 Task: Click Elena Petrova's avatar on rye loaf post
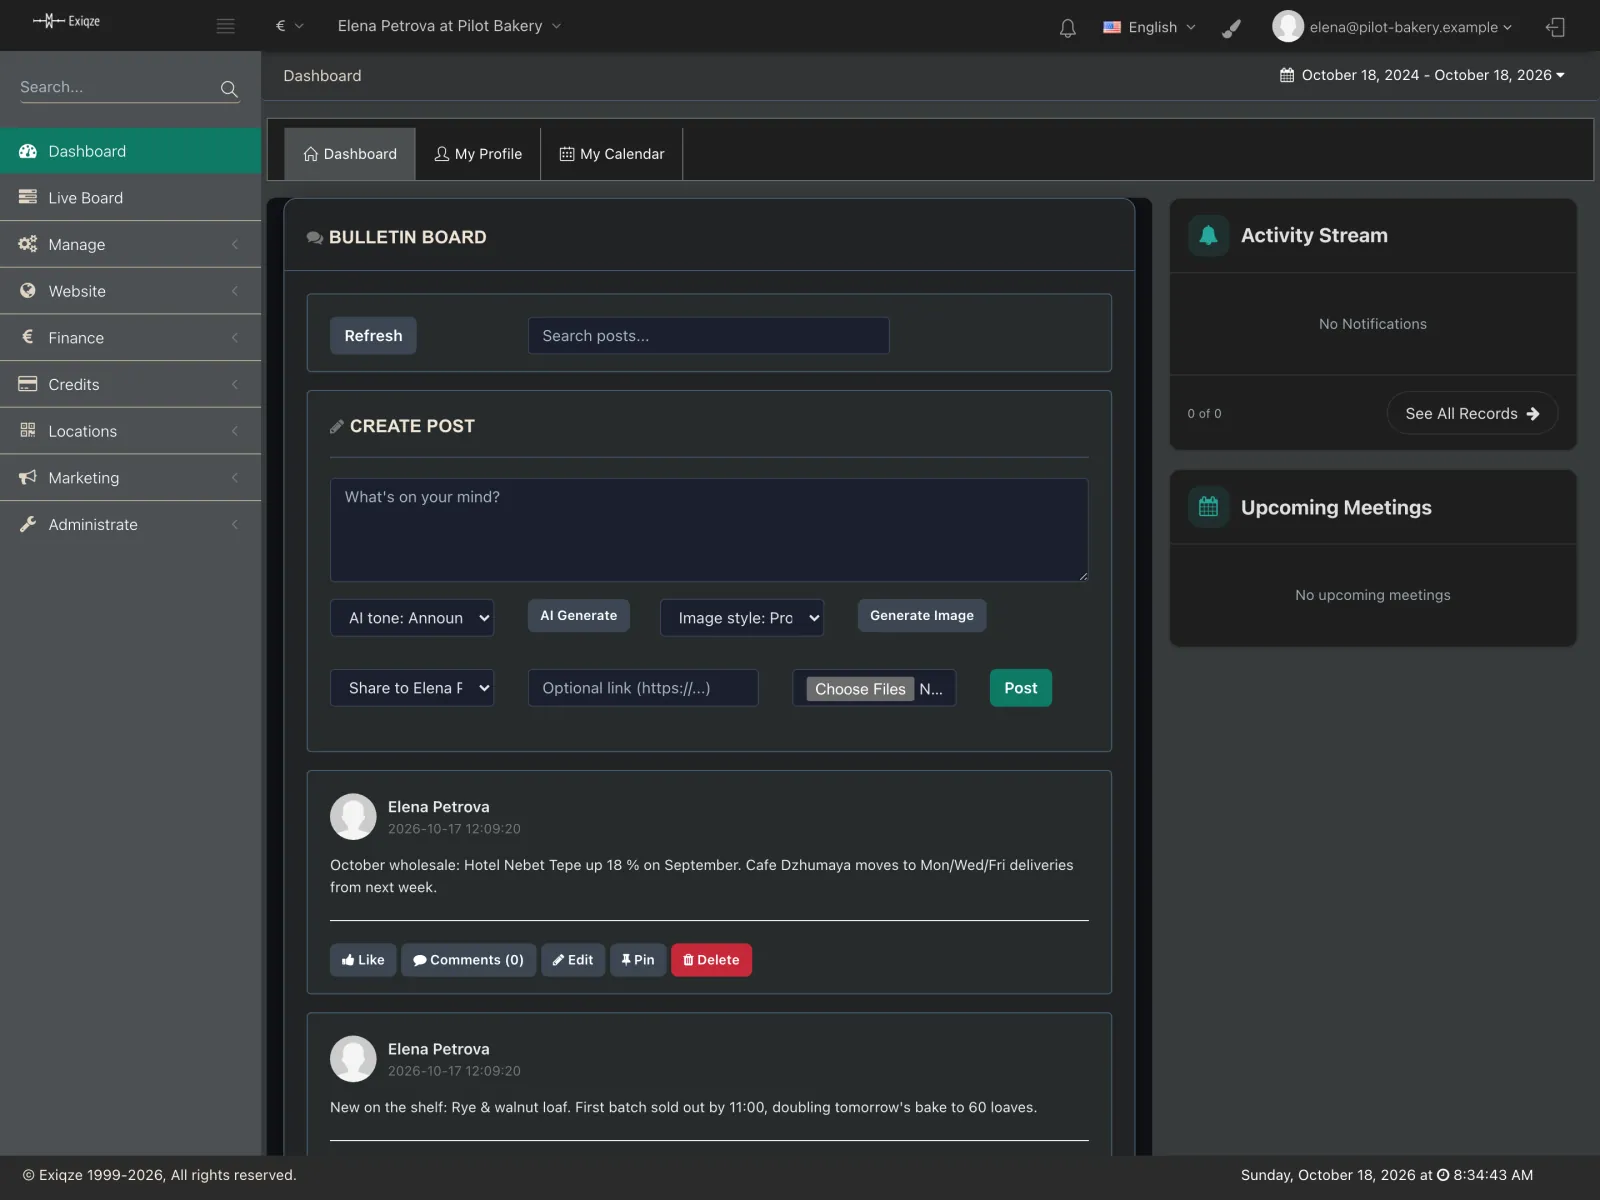353,1059
